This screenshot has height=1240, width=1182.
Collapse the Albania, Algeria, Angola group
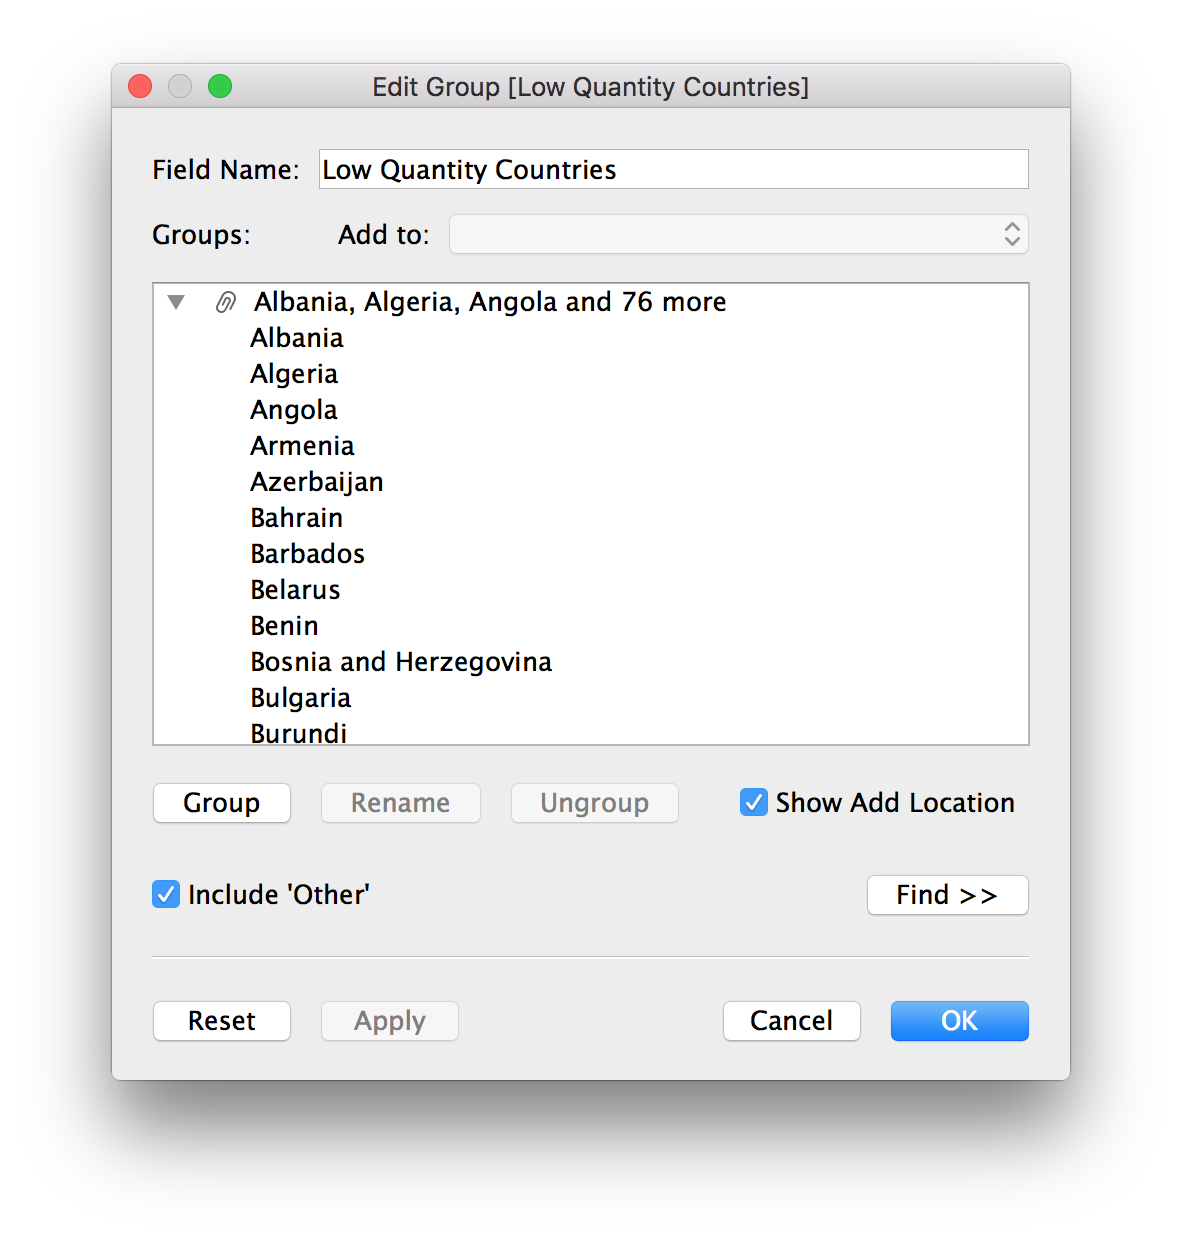point(177,302)
